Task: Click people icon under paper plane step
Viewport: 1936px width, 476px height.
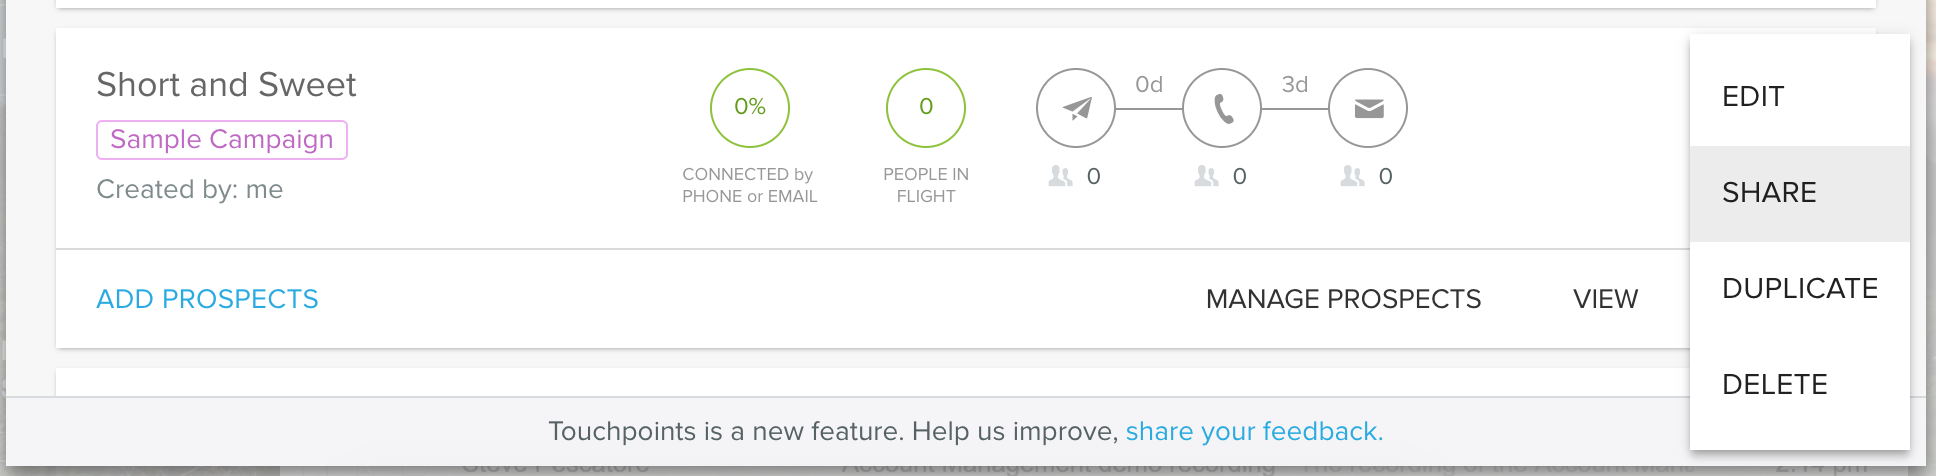Action: (x=1060, y=176)
